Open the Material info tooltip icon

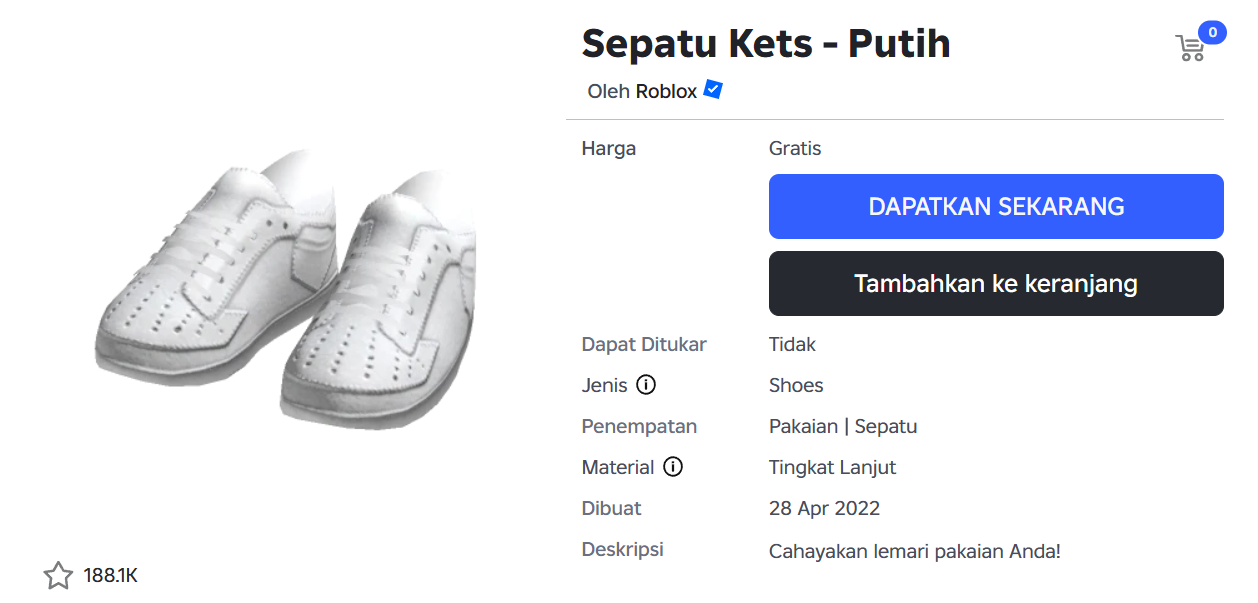point(673,466)
